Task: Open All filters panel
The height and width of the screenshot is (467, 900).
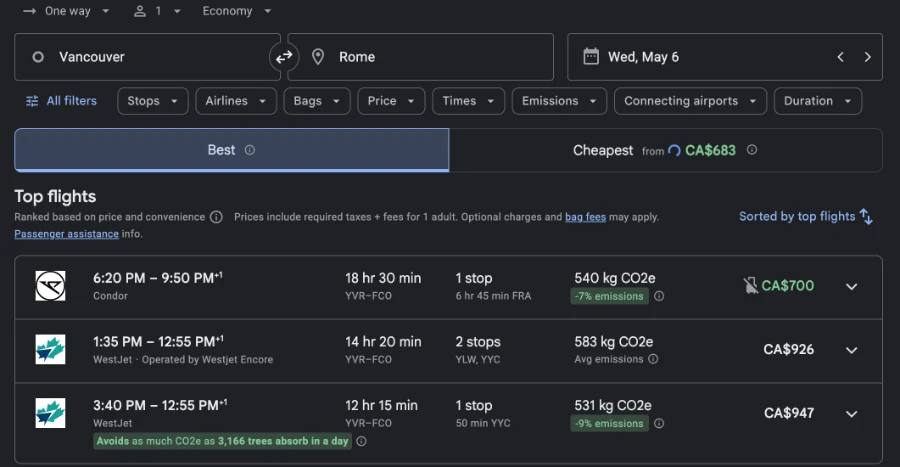Action: 61,101
